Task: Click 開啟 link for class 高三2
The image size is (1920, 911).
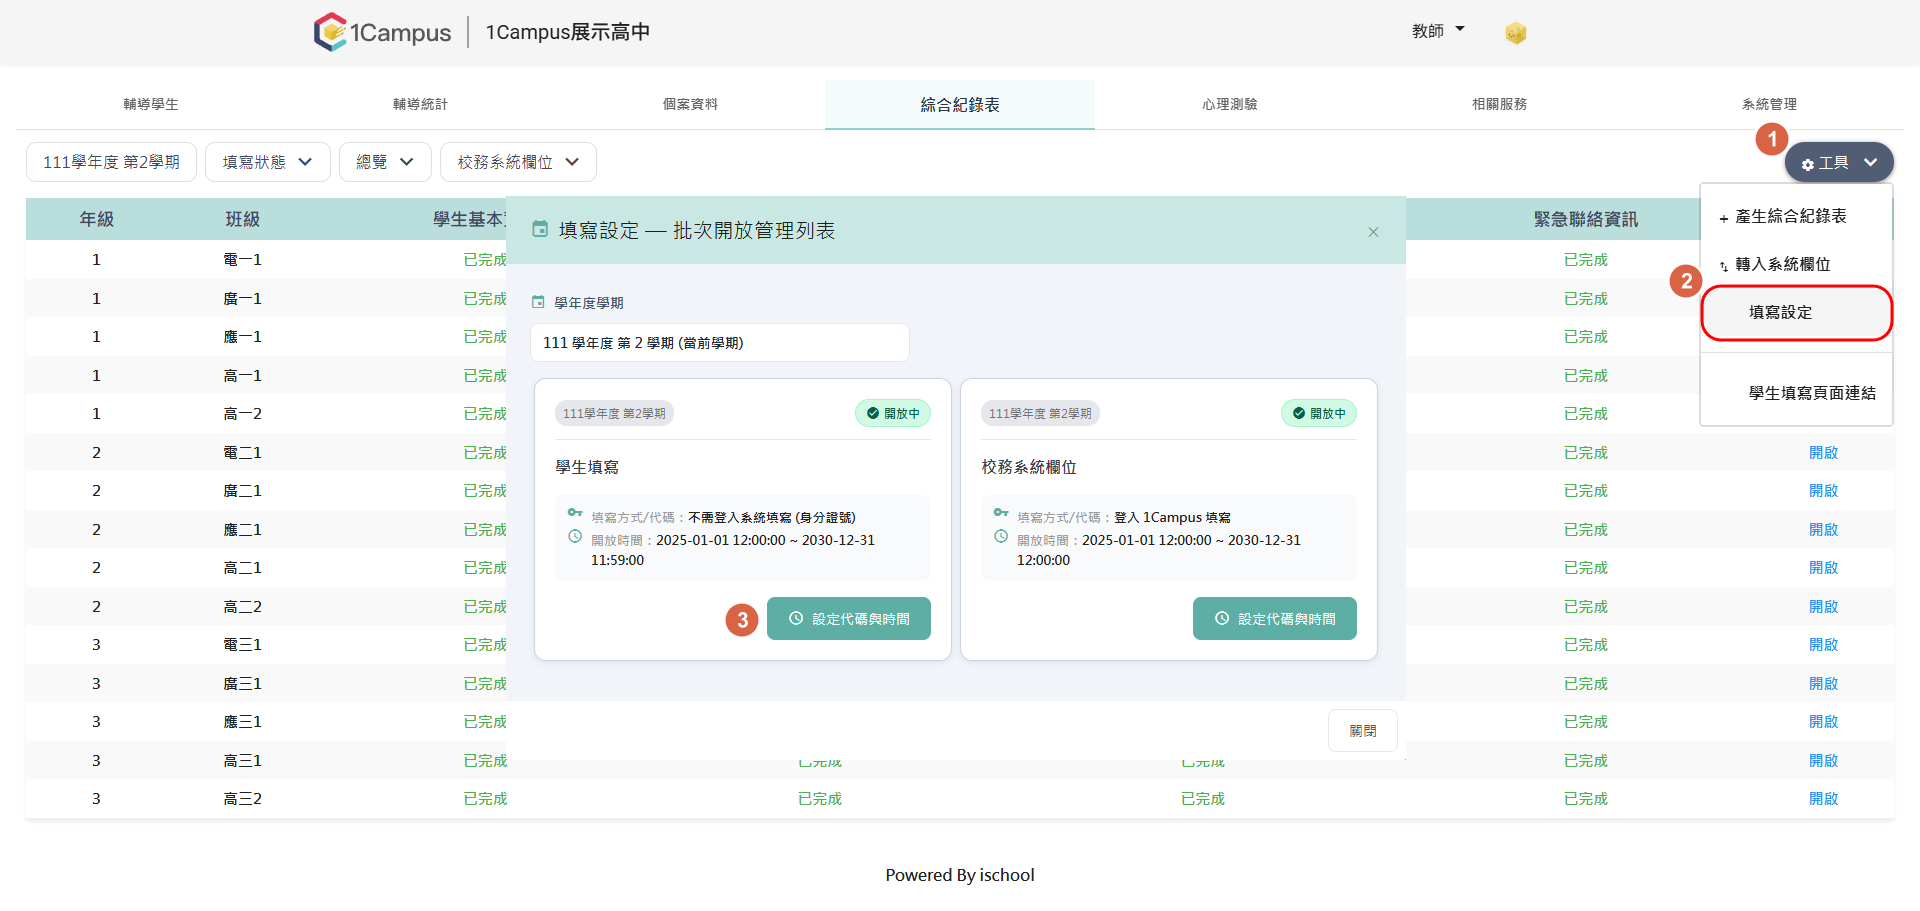Action: click(x=1823, y=799)
